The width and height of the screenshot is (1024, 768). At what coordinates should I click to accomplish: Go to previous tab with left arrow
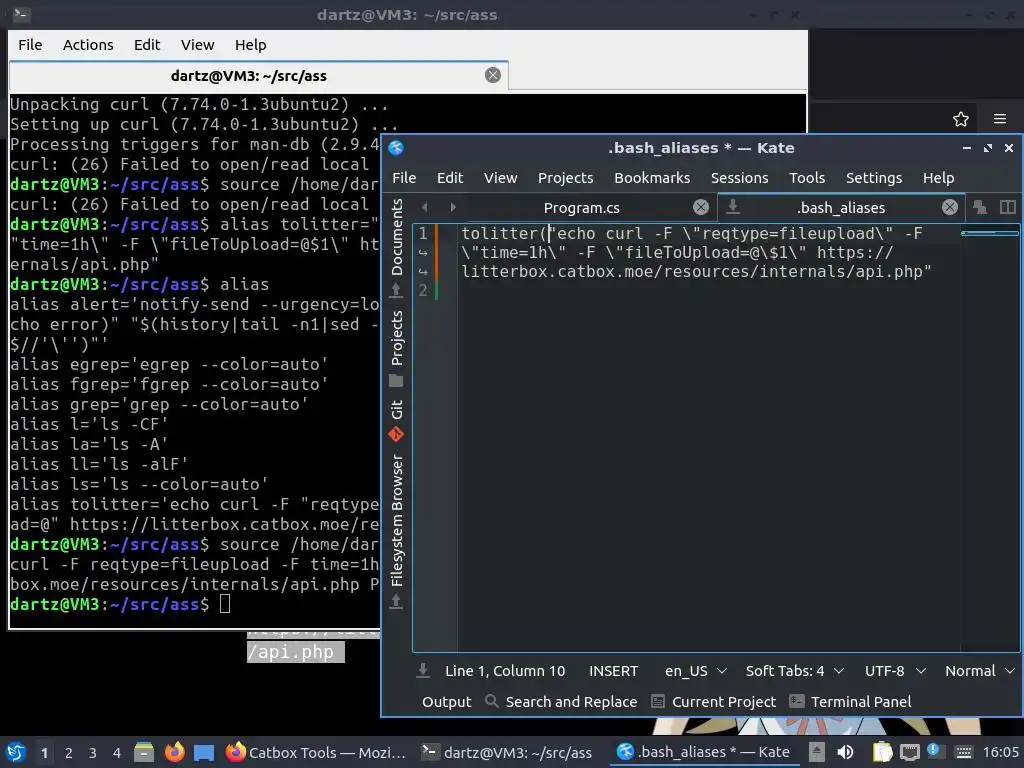pos(425,207)
